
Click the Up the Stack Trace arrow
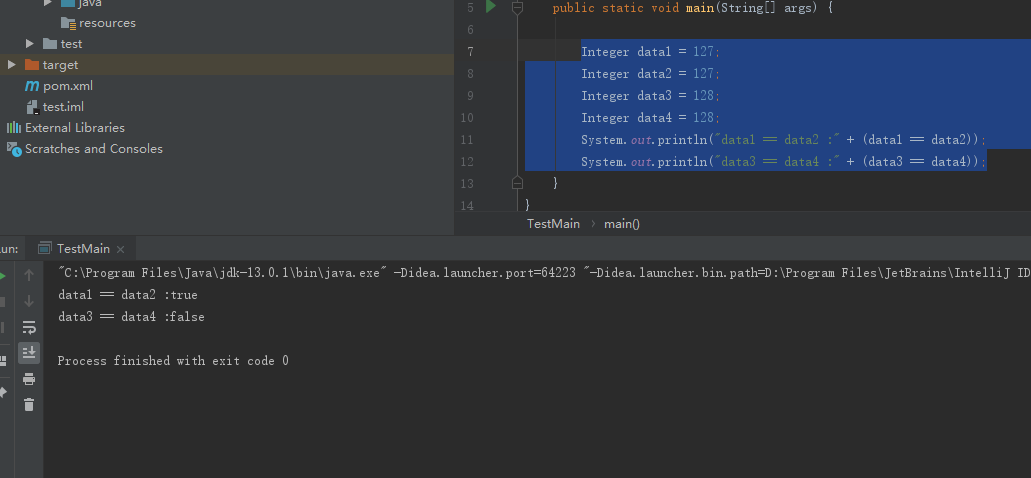29,275
